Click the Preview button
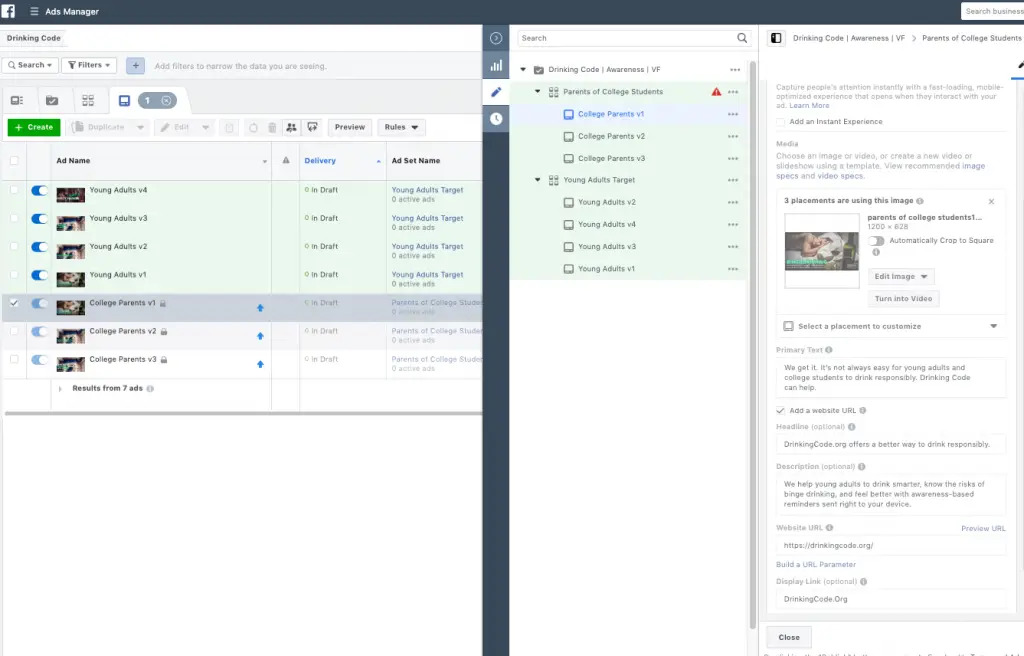Image resolution: width=1024 pixels, height=656 pixels. tap(350, 127)
